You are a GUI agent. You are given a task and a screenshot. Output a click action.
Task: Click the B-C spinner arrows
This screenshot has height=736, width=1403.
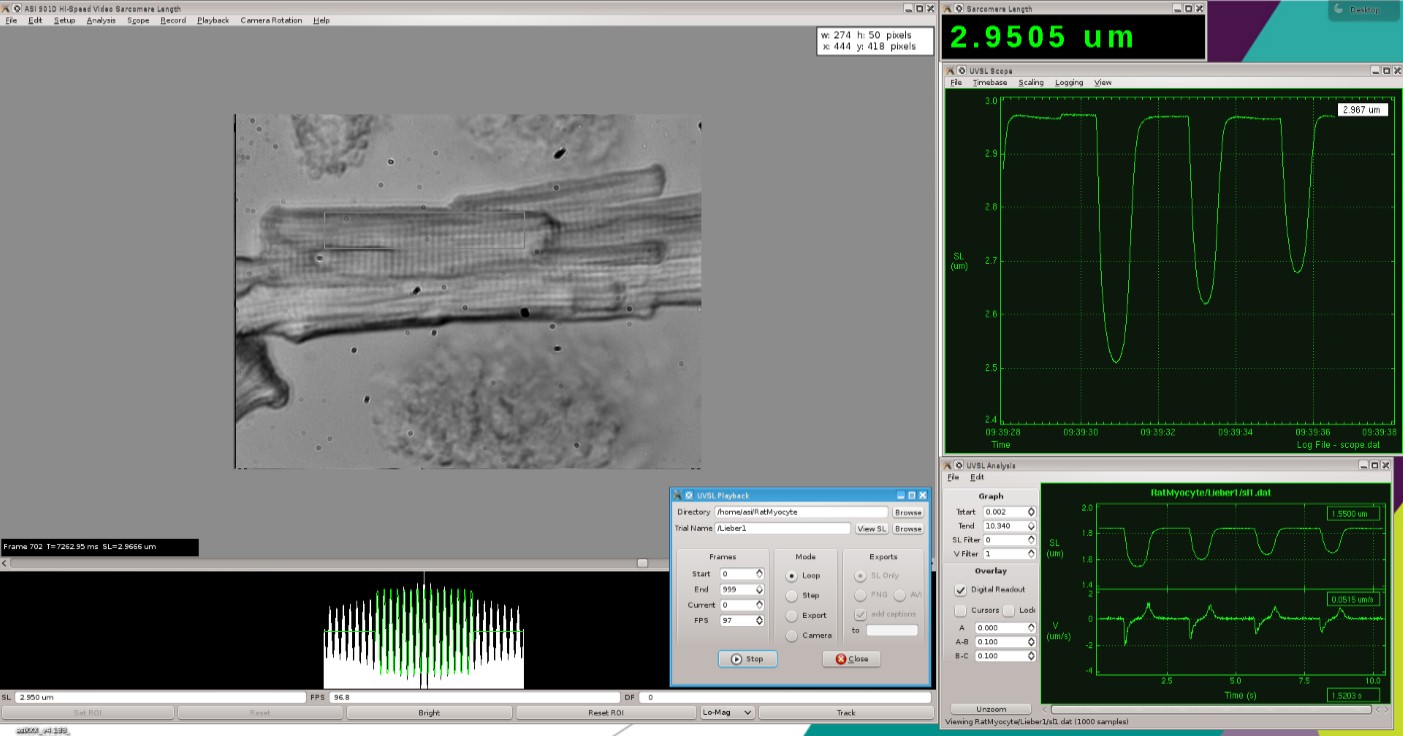tap(1032, 656)
